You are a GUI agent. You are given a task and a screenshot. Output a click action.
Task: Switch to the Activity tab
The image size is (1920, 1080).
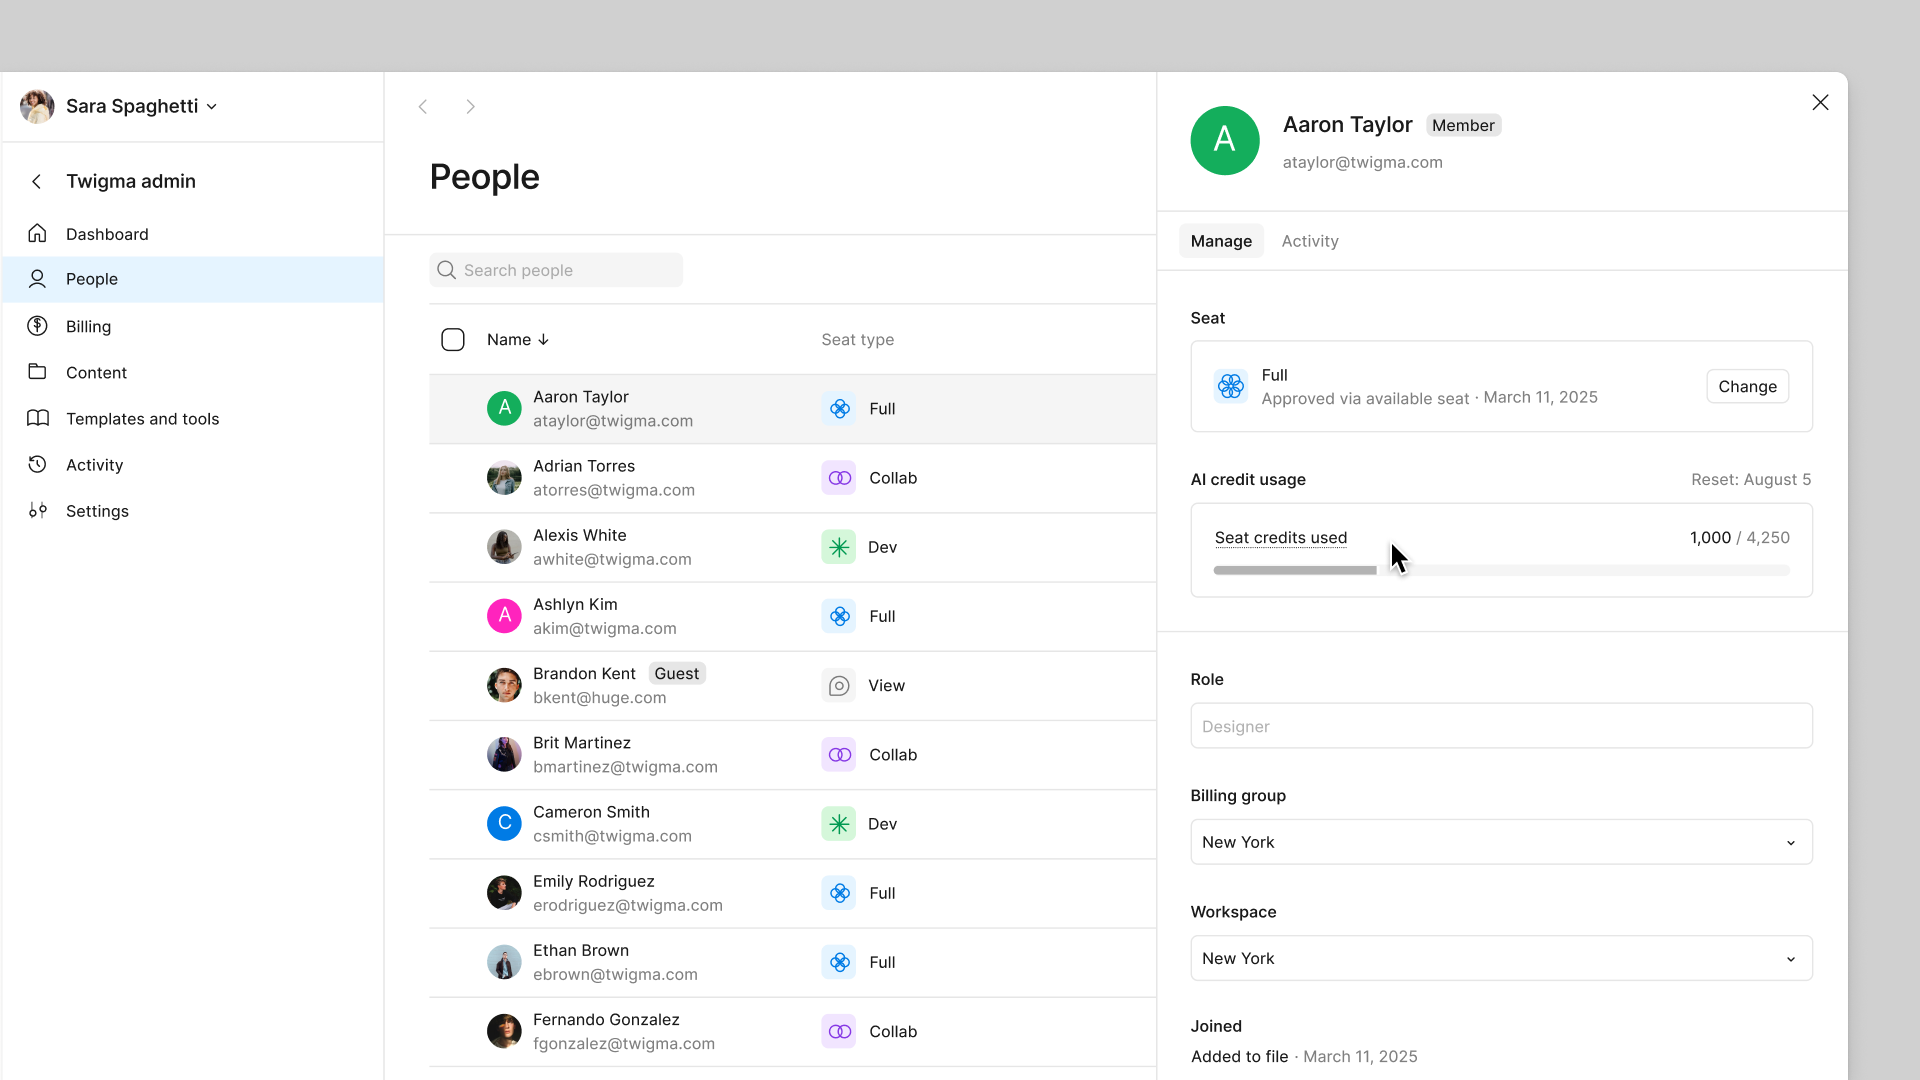coord(1310,240)
